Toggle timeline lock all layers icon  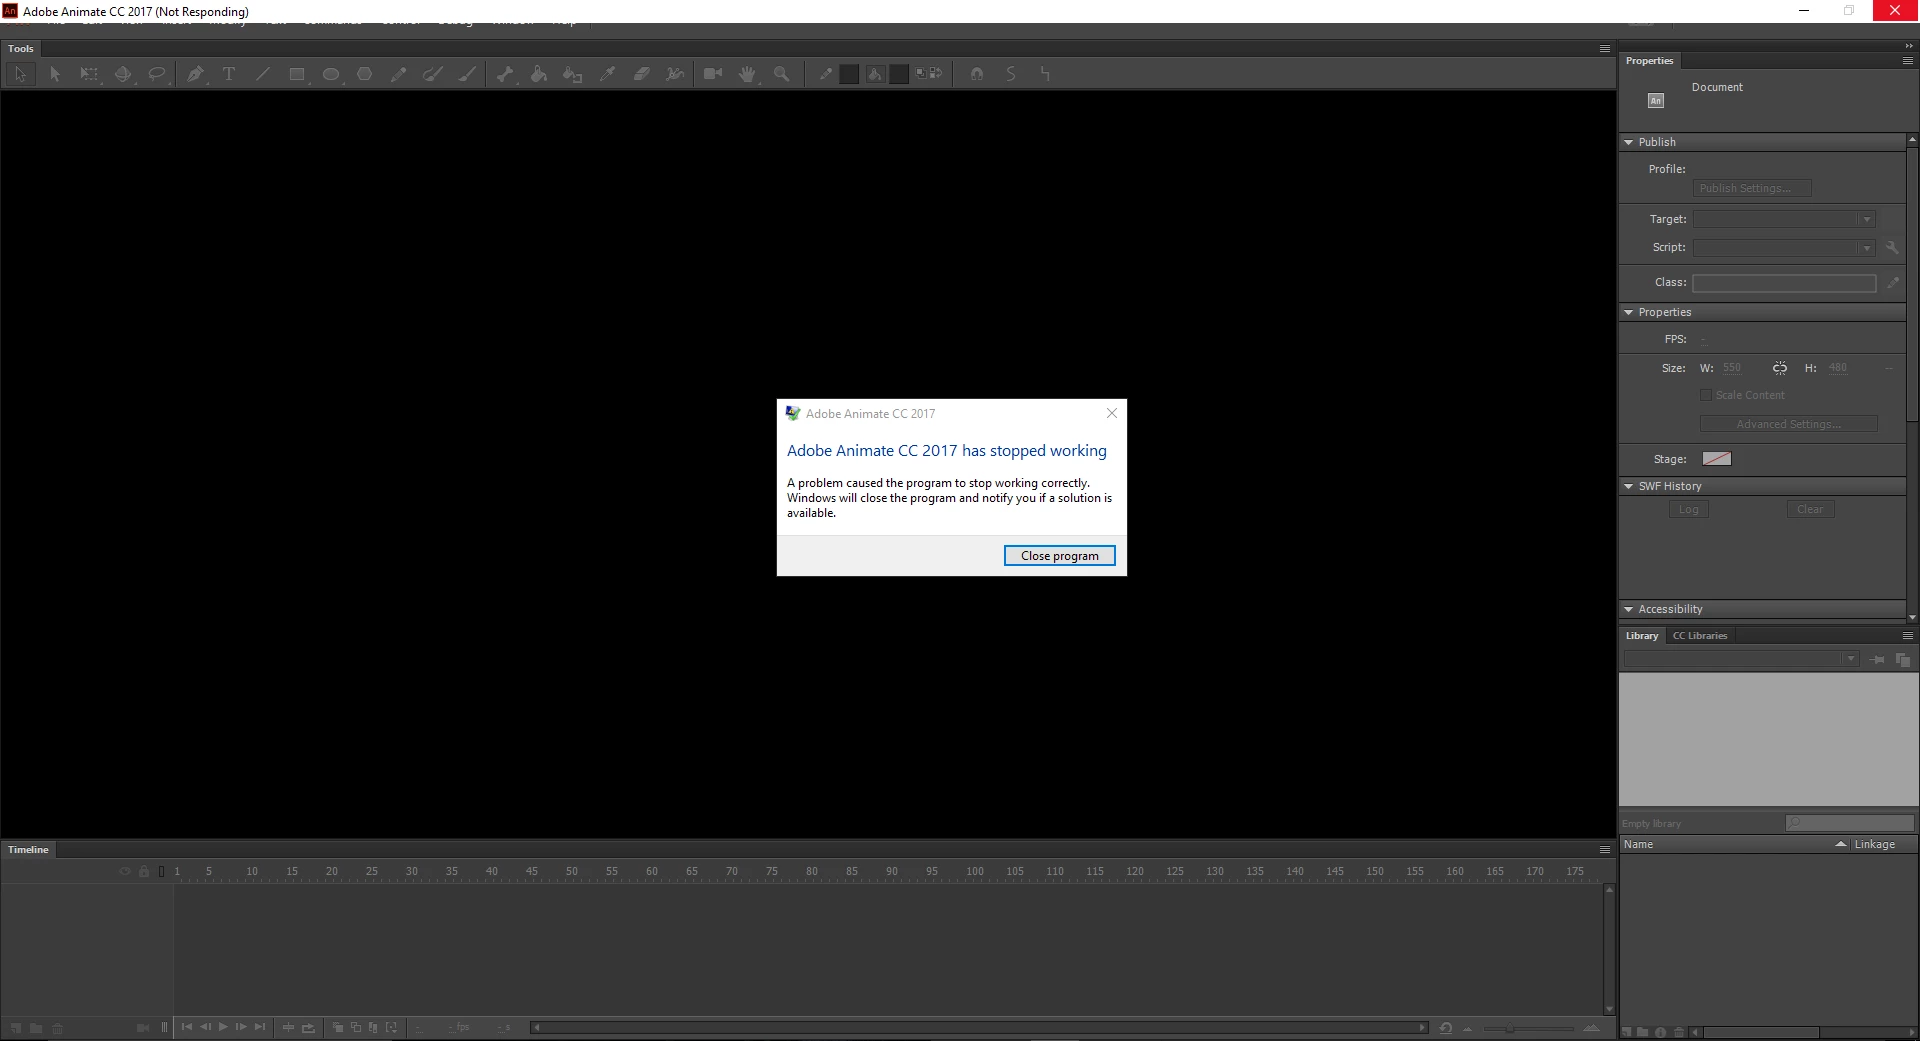click(144, 871)
